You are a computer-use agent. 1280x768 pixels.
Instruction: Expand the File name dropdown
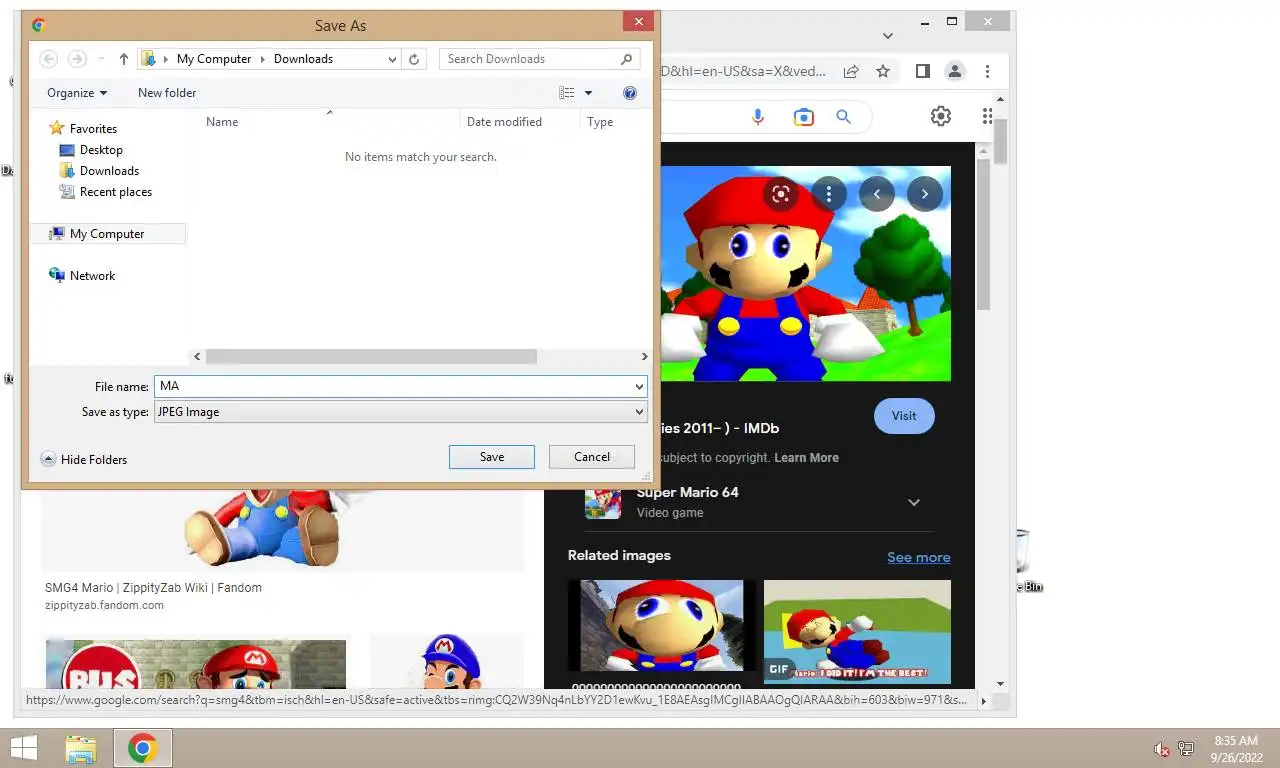[639, 386]
